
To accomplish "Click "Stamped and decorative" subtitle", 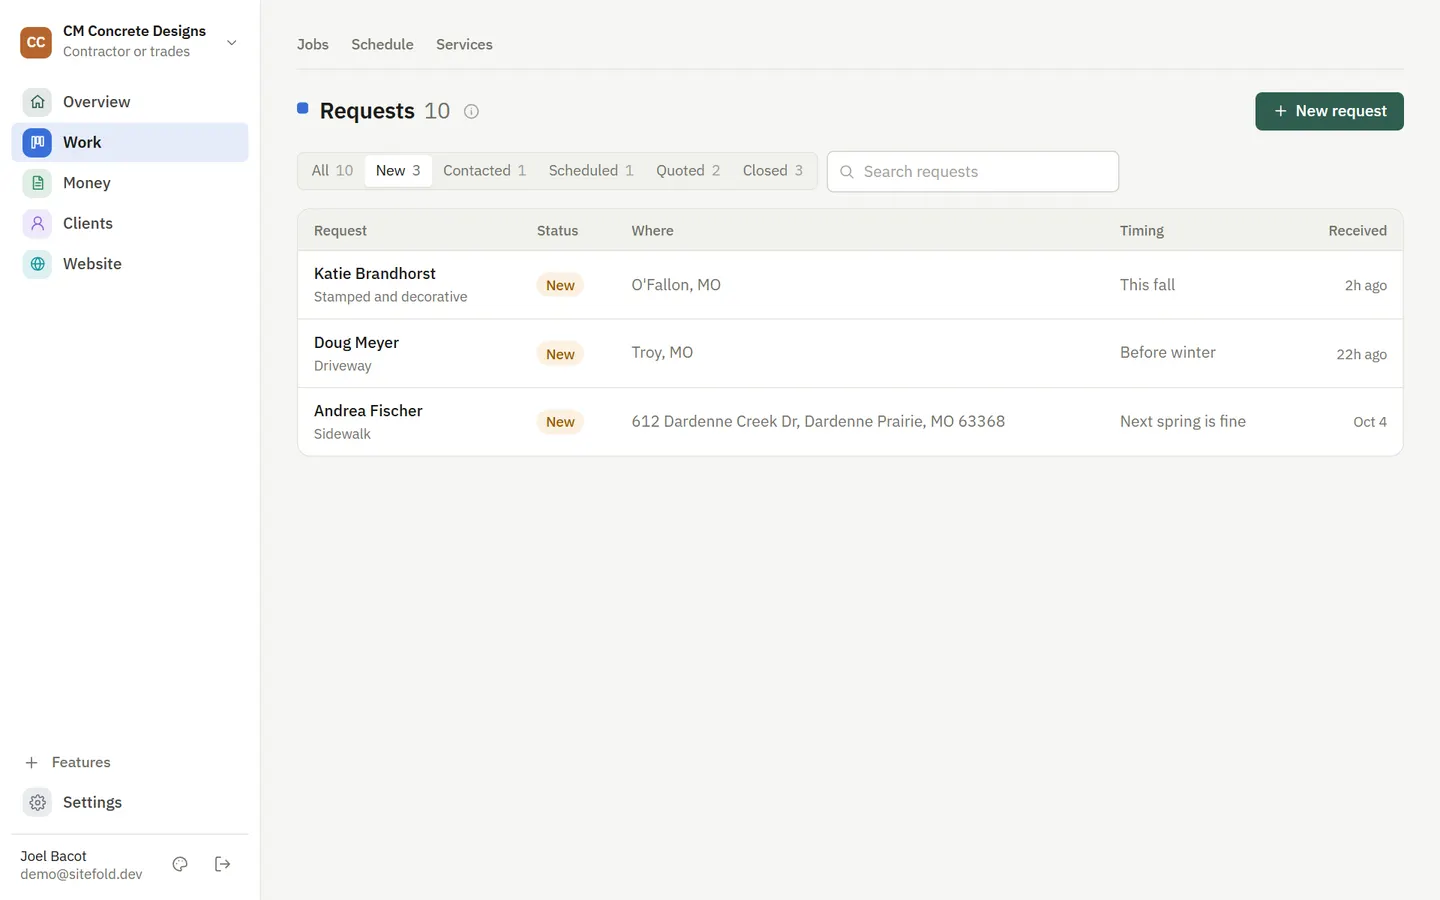I will [x=390, y=297].
